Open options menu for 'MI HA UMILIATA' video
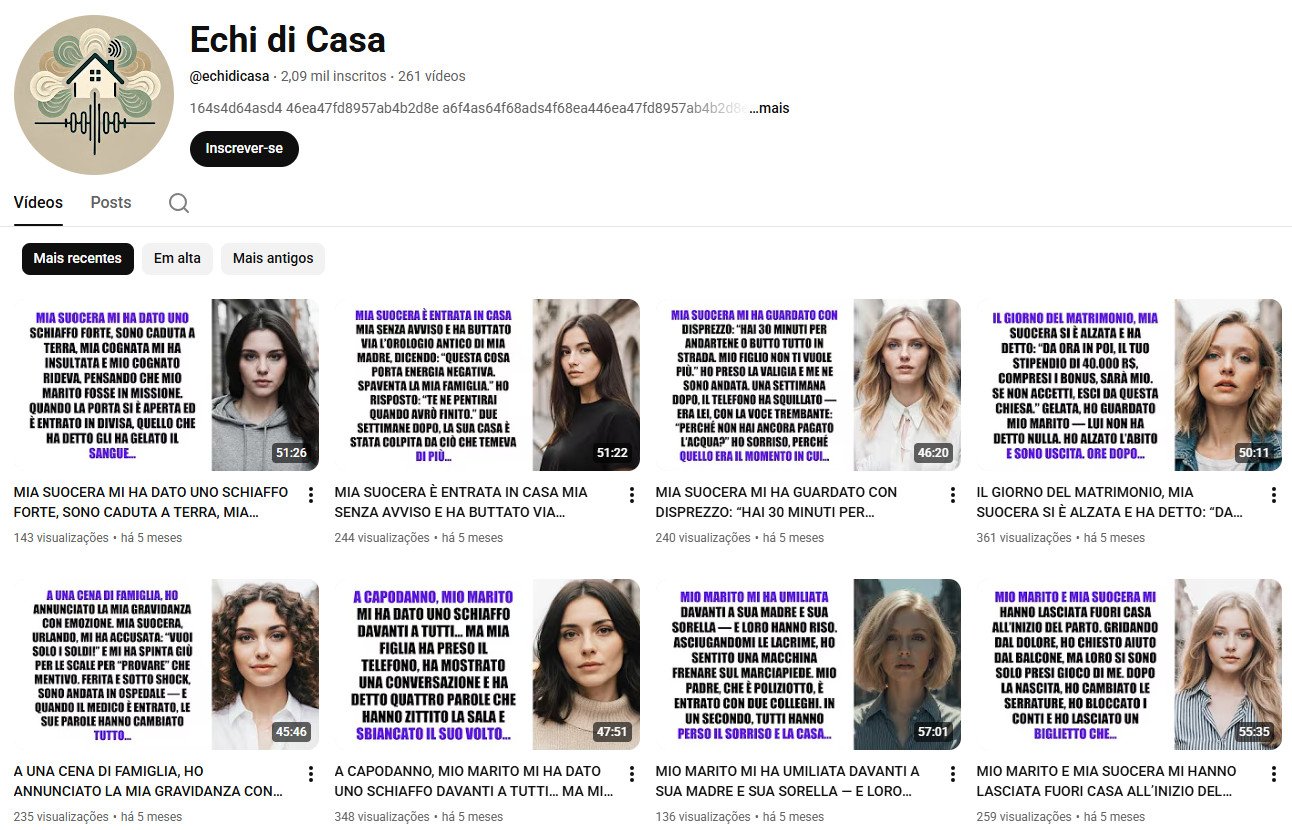Image resolution: width=1292 pixels, height=830 pixels. [x=953, y=774]
